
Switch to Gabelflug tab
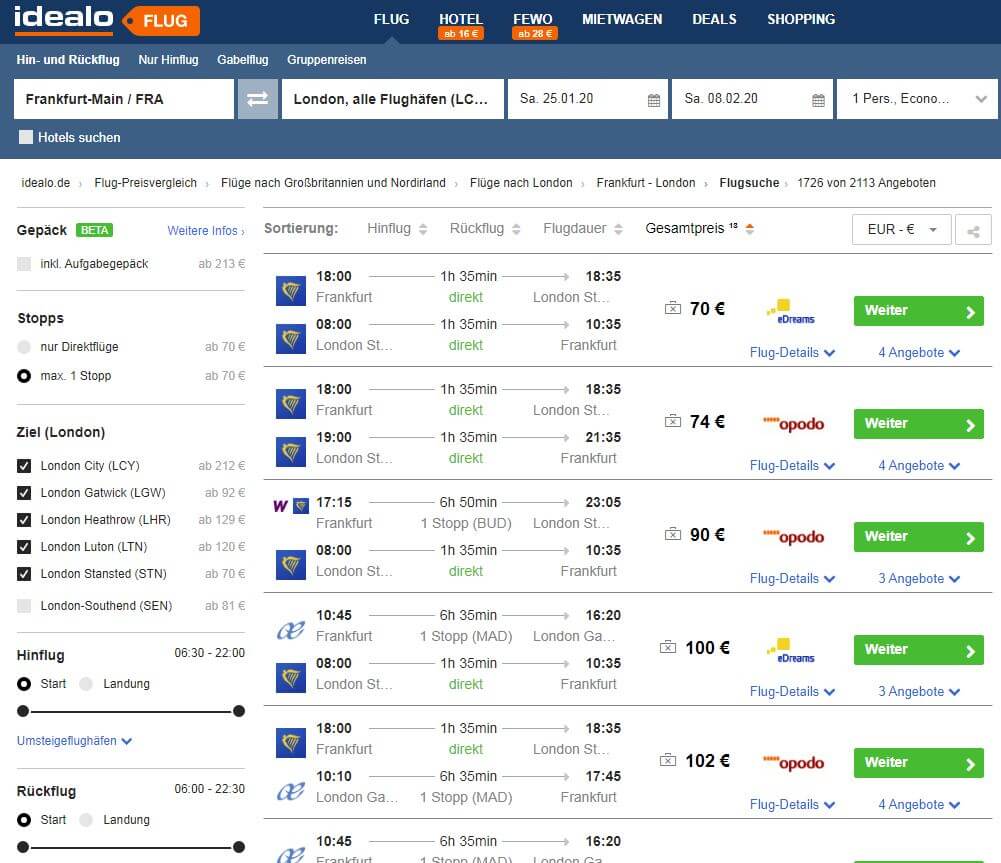pyautogui.click(x=243, y=59)
